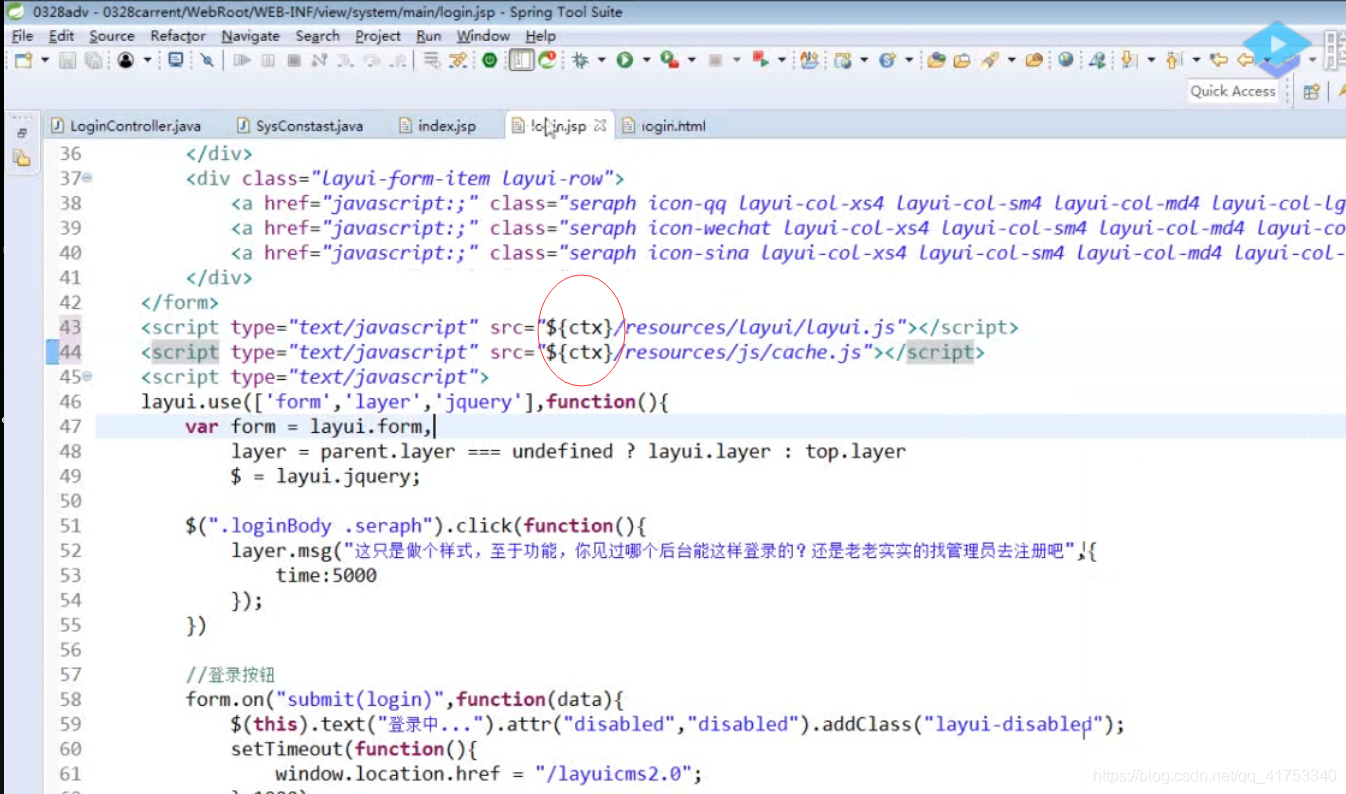Click the Debug bug icon
Screen dimensions: 1346x794
pos(580,60)
